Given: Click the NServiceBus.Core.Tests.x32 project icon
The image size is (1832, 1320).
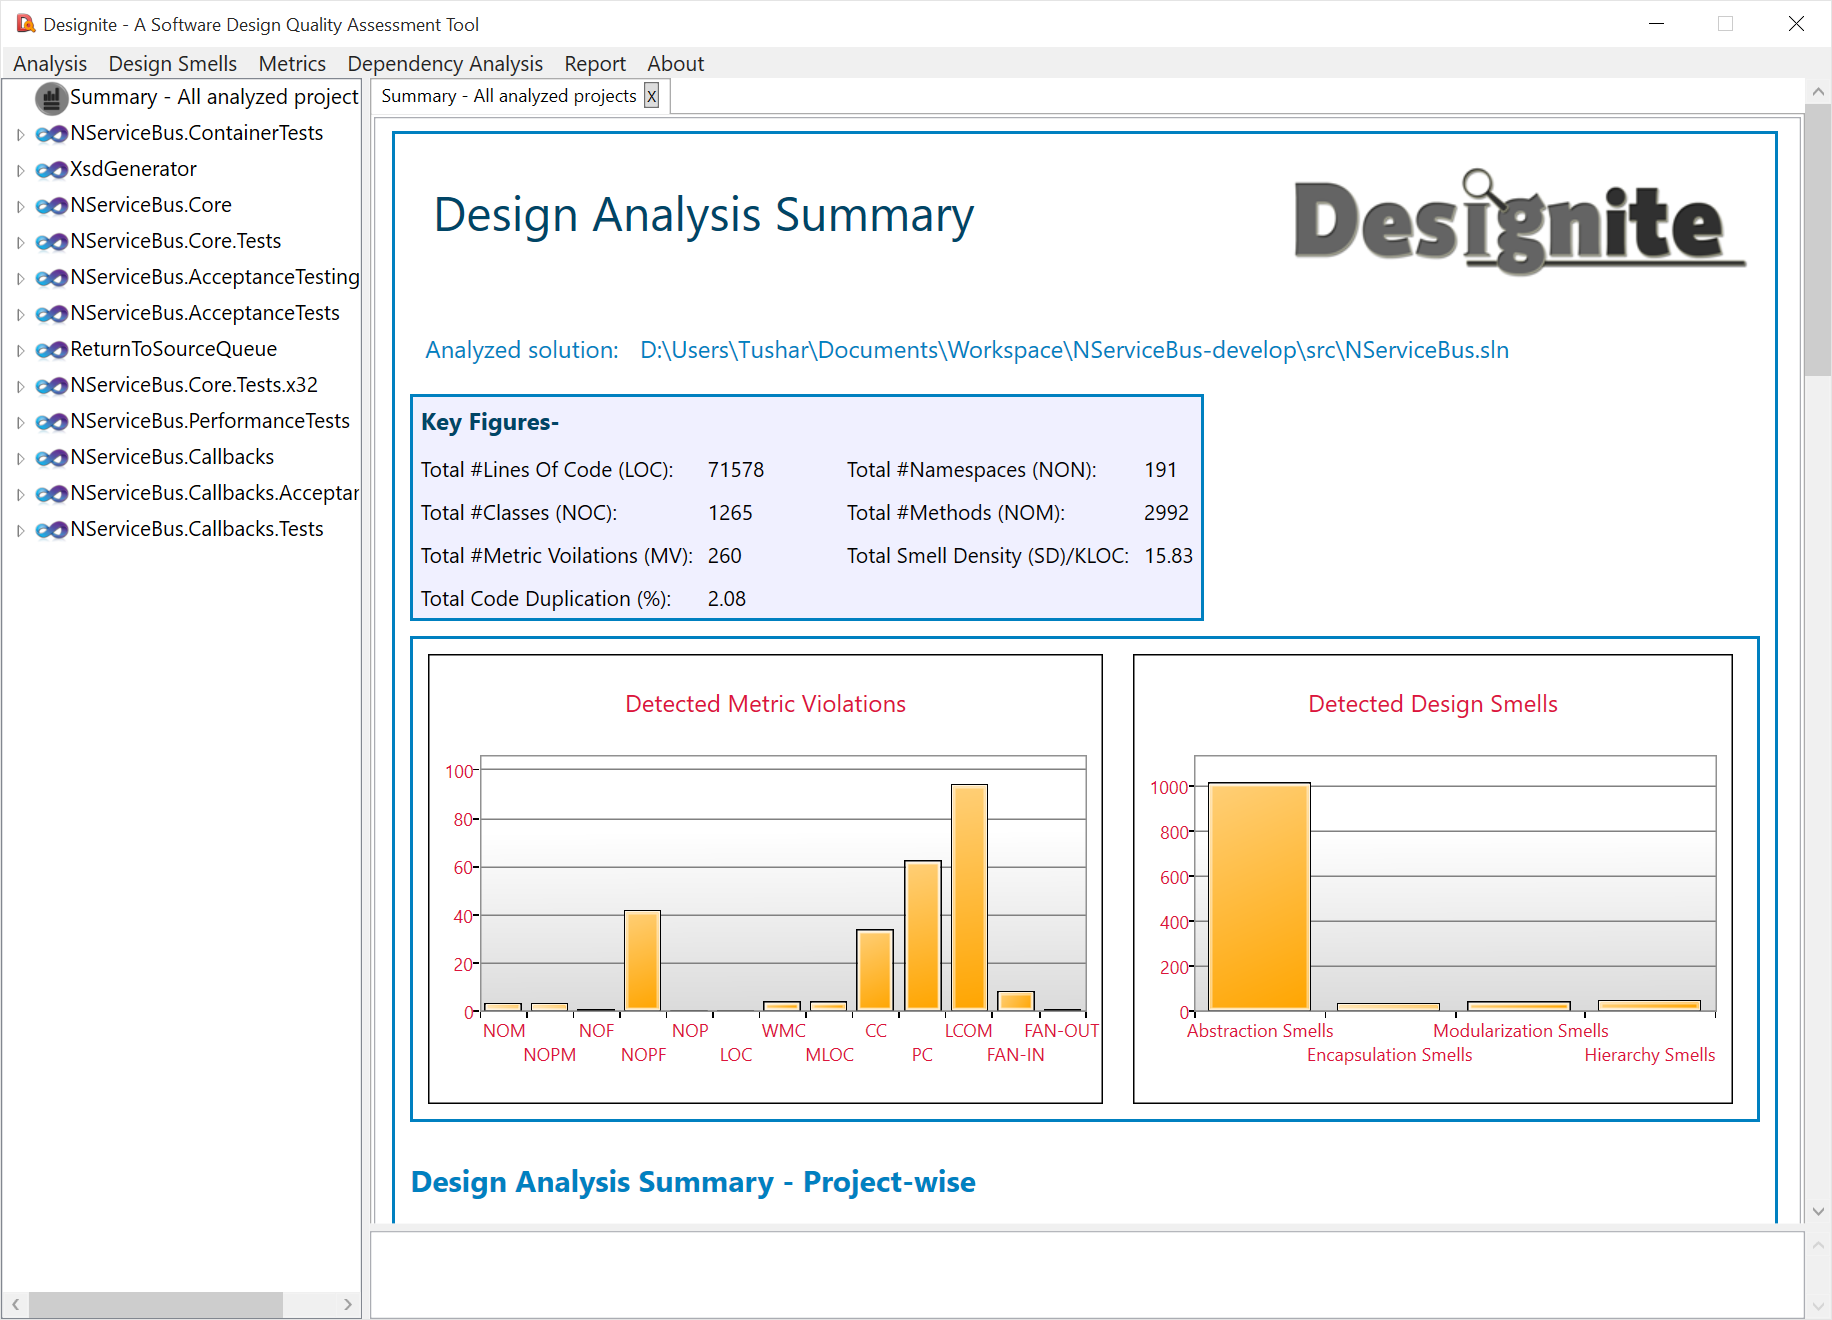Looking at the screenshot, I should (x=51, y=386).
